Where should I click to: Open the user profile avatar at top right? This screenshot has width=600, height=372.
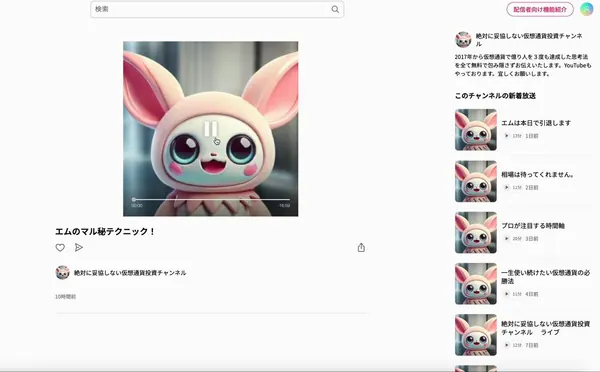pos(586,9)
